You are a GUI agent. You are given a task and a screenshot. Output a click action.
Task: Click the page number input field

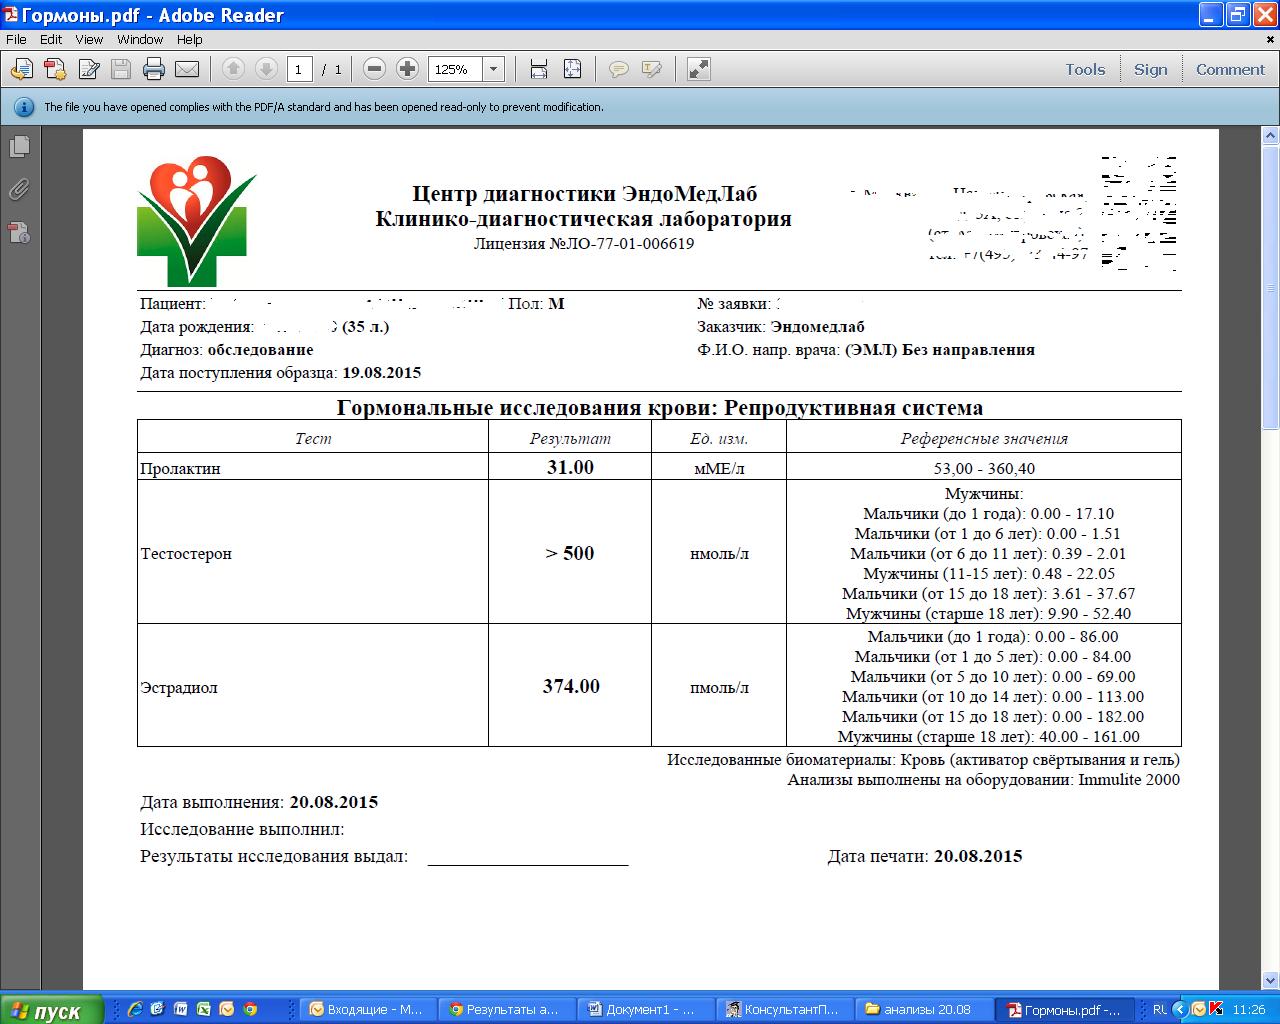[x=299, y=69]
